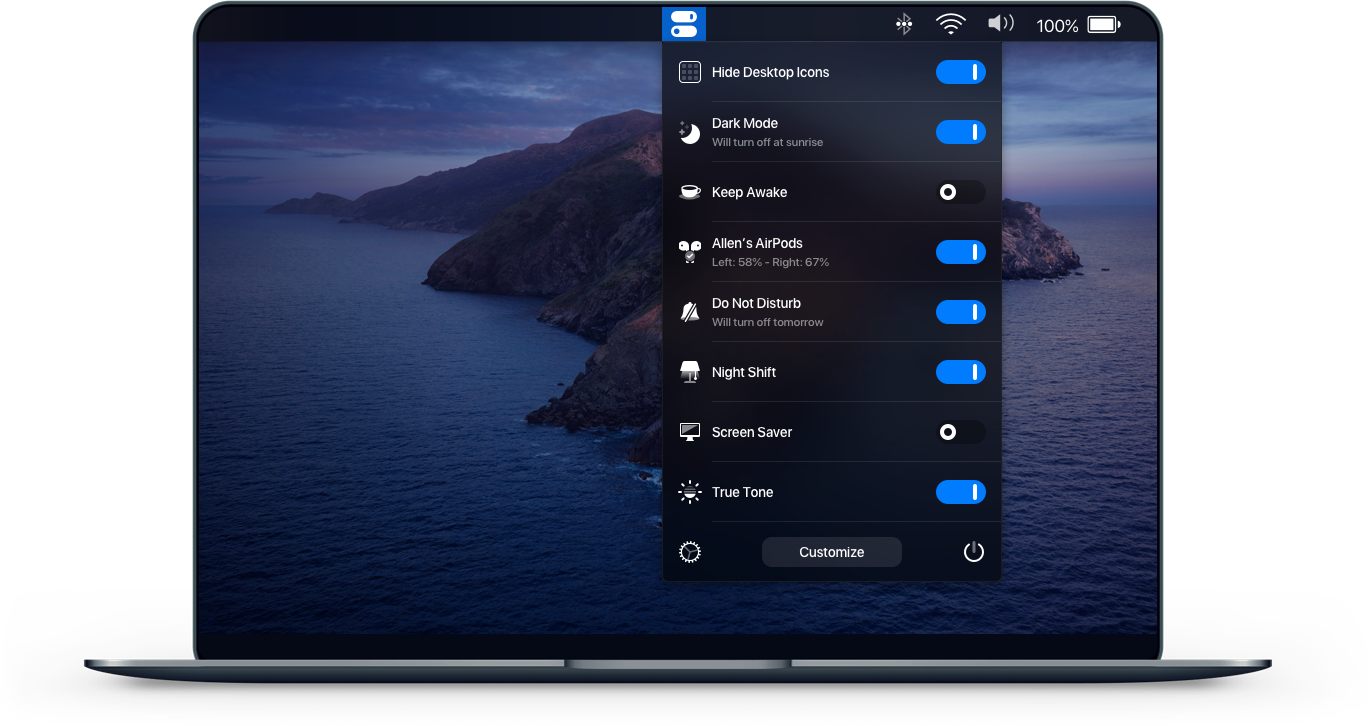Open the volume speaker icon
1368x726 pixels.
[1000, 24]
